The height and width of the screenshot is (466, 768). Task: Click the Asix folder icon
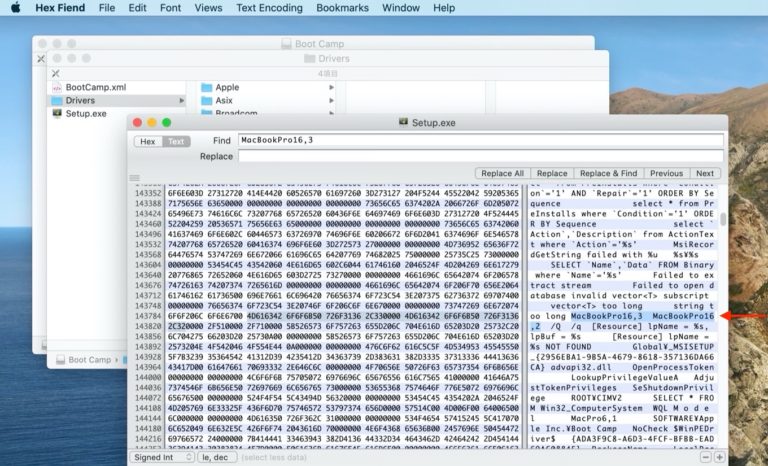click(207, 100)
